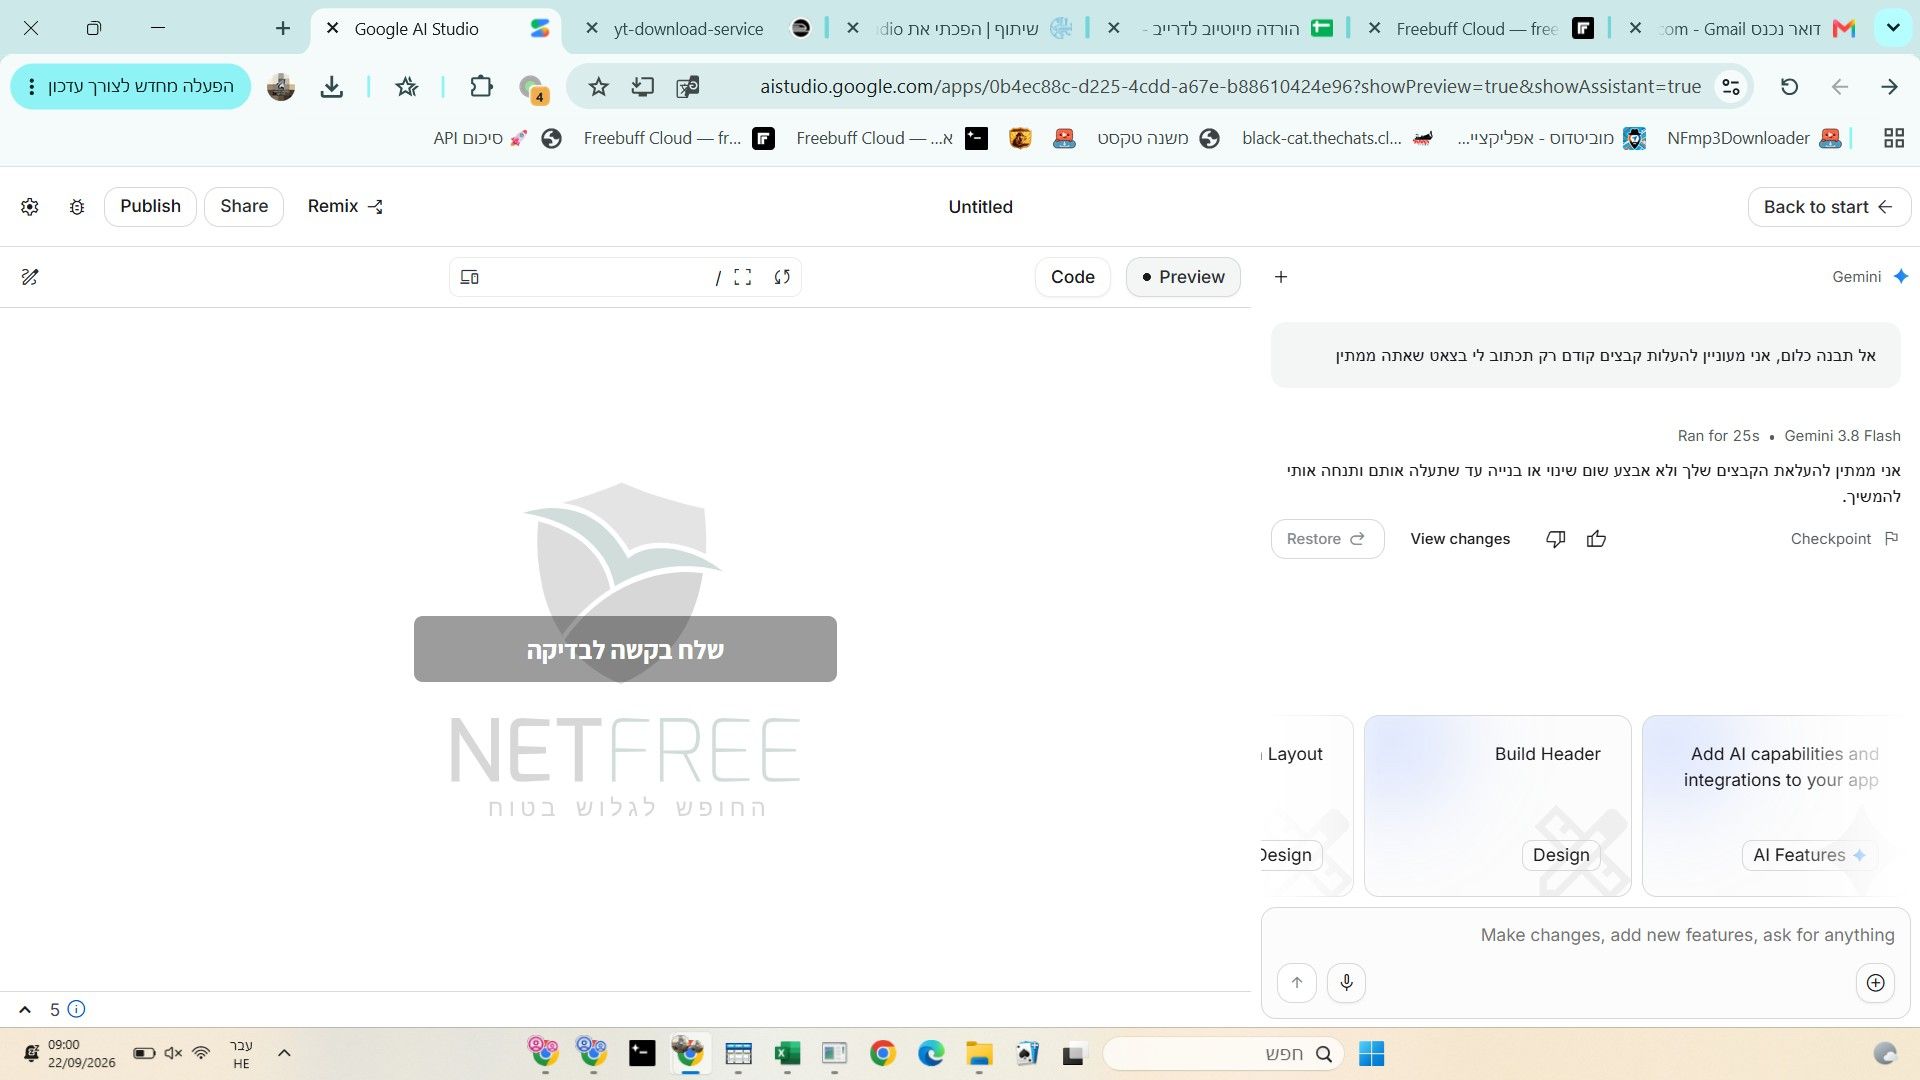Open the black-cat.thechats bookmark
Image resolution: width=1920 pixels, height=1080 pixels.
coord(1337,138)
